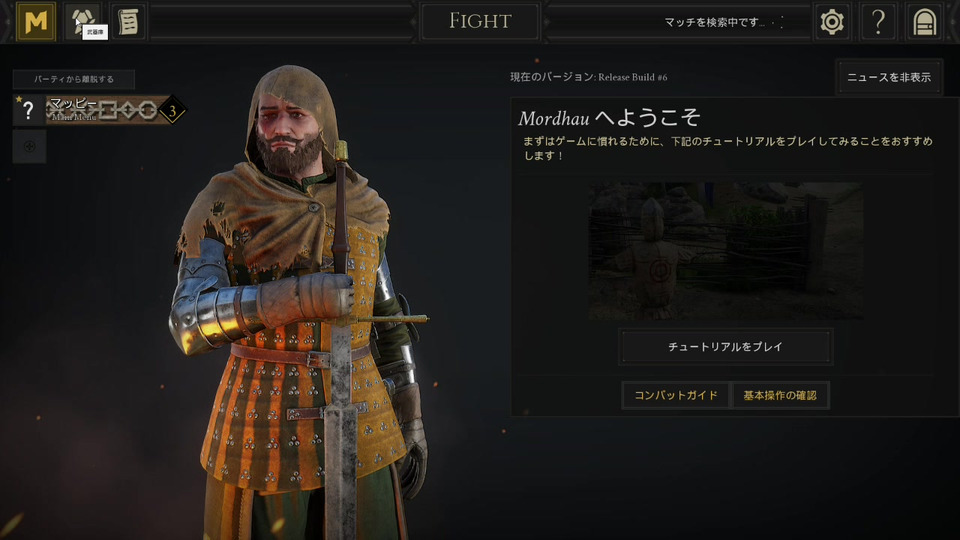Add a party member via the plus slot
The image size is (960, 540).
(x=29, y=146)
